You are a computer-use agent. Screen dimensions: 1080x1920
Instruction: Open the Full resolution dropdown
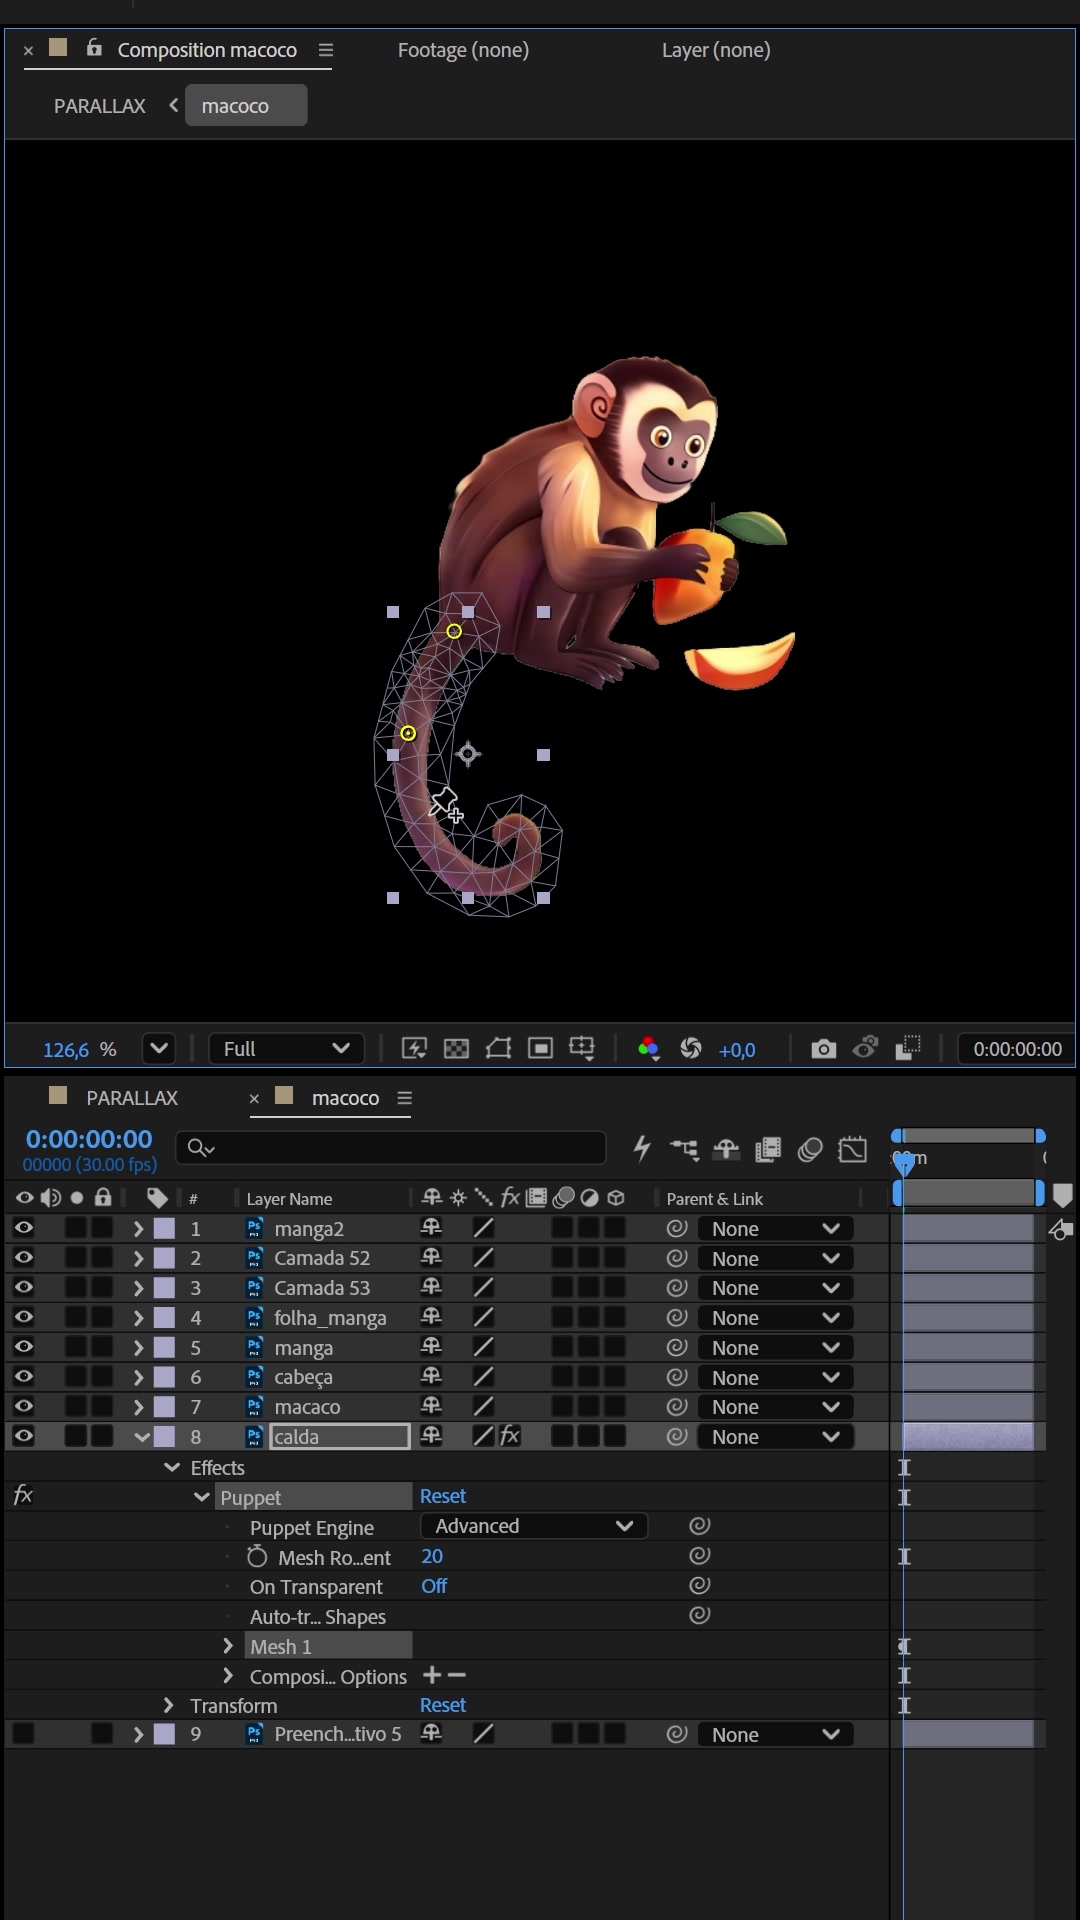pos(286,1049)
